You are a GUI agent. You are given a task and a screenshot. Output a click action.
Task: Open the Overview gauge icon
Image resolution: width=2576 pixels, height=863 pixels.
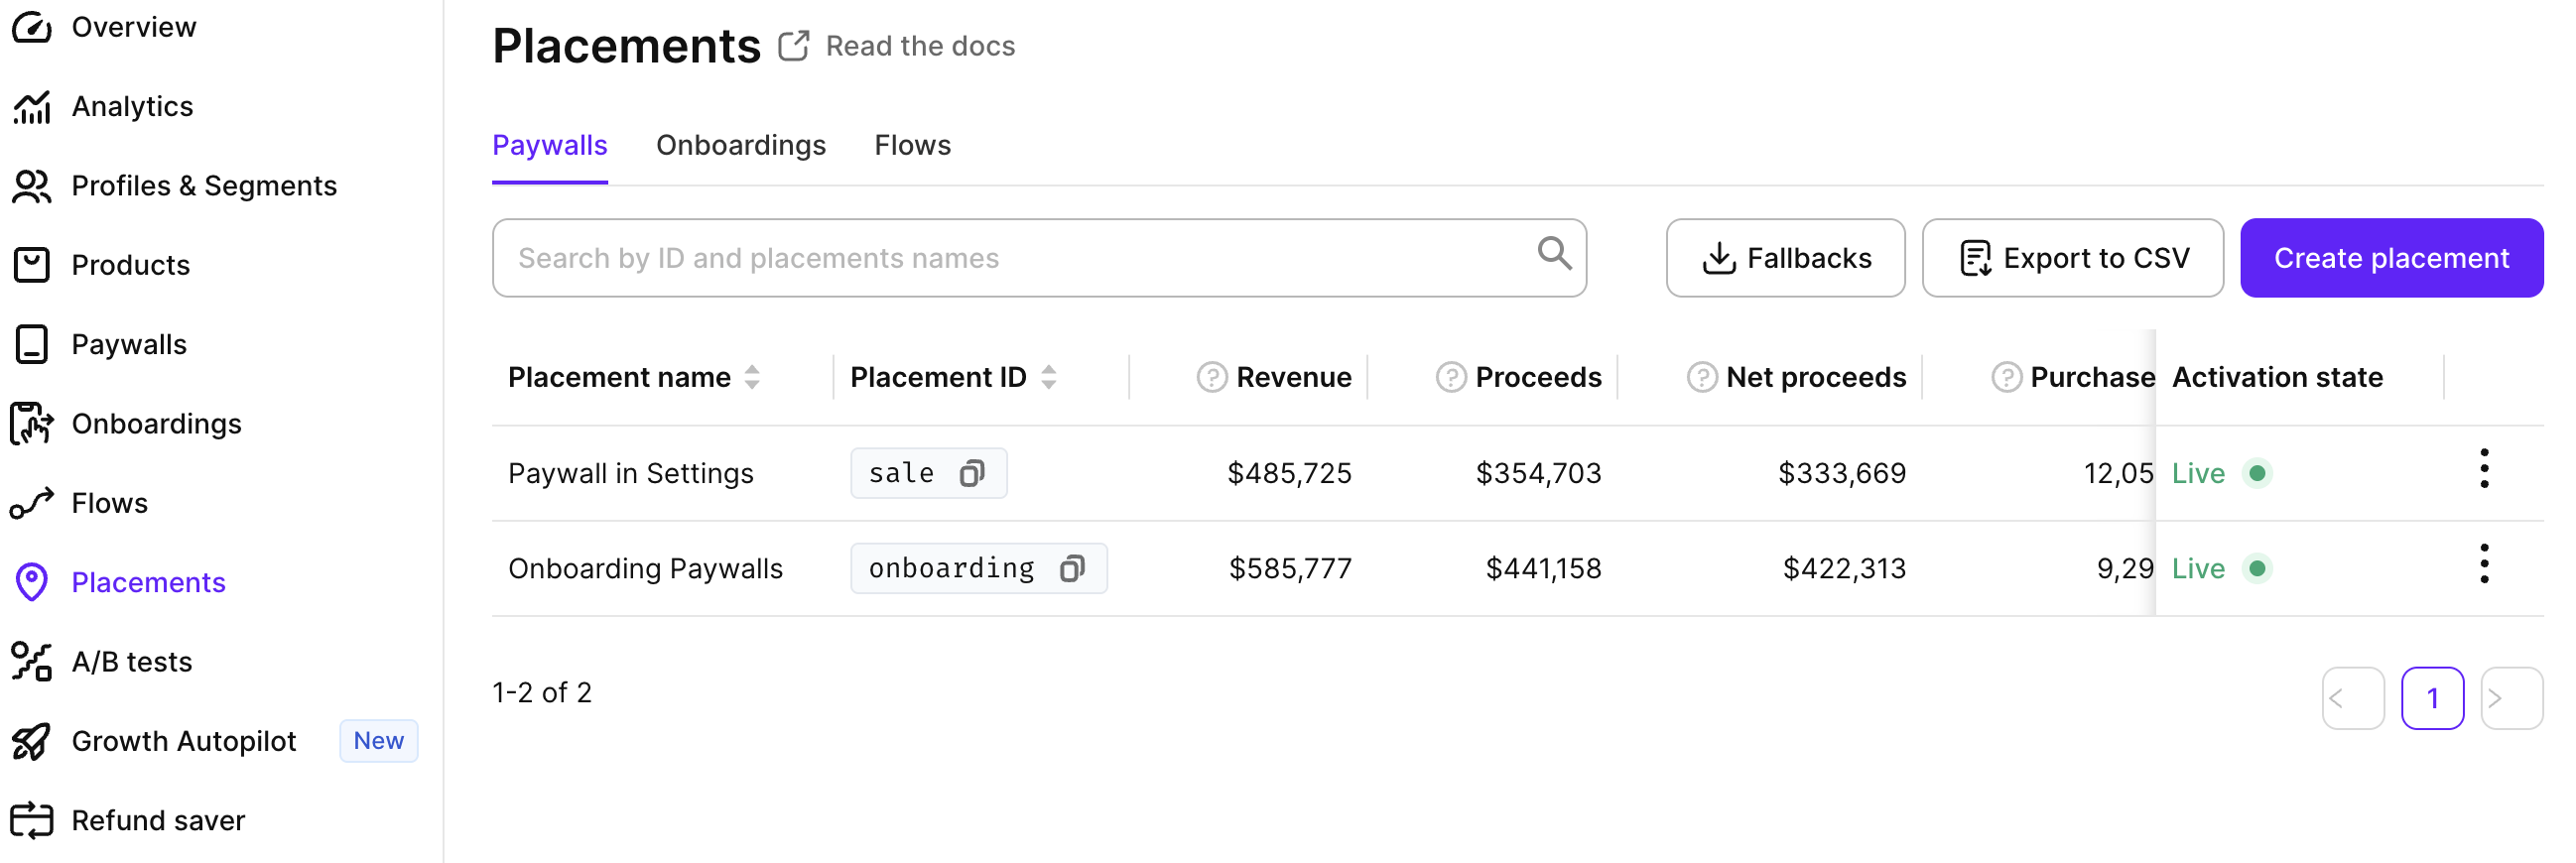(x=32, y=27)
